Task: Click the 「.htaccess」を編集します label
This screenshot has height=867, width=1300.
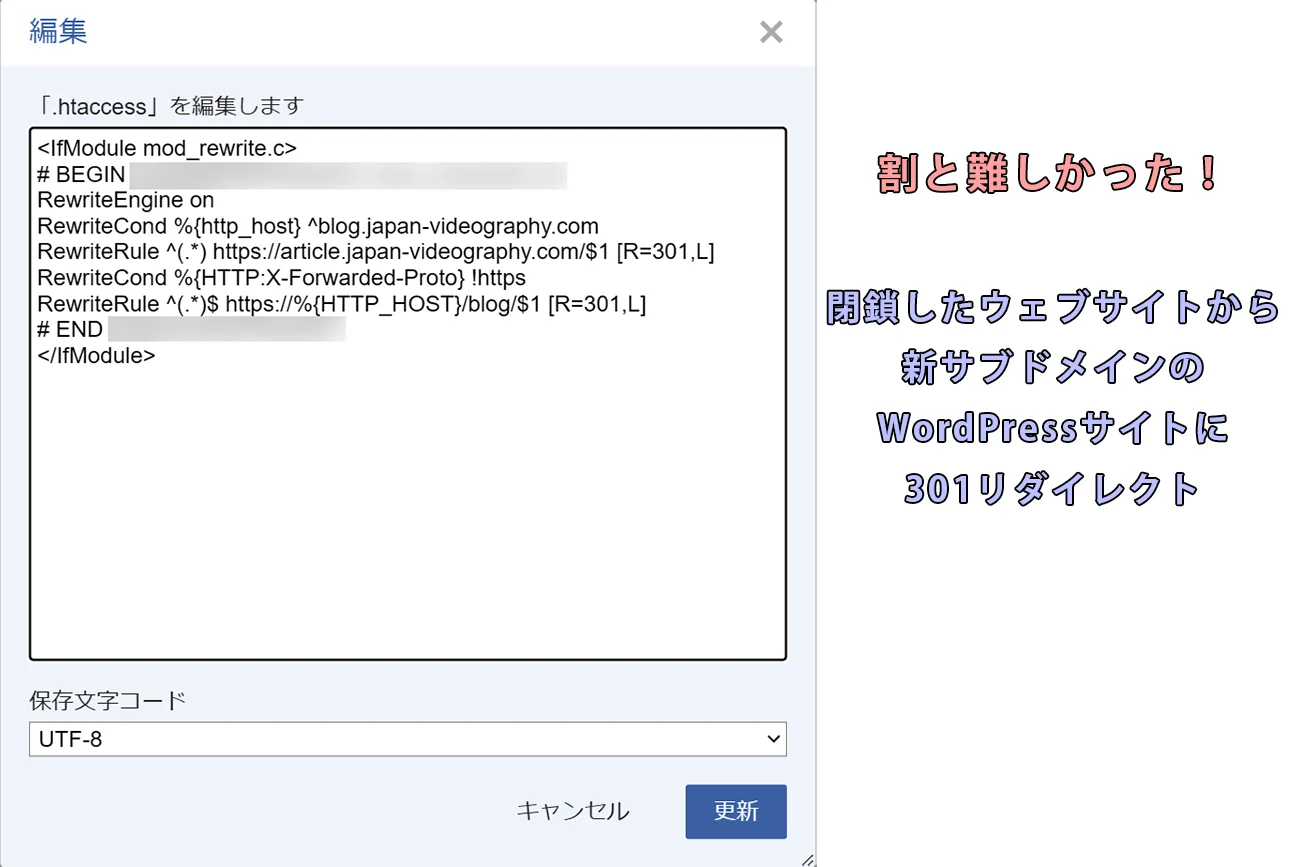Action: (x=166, y=105)
